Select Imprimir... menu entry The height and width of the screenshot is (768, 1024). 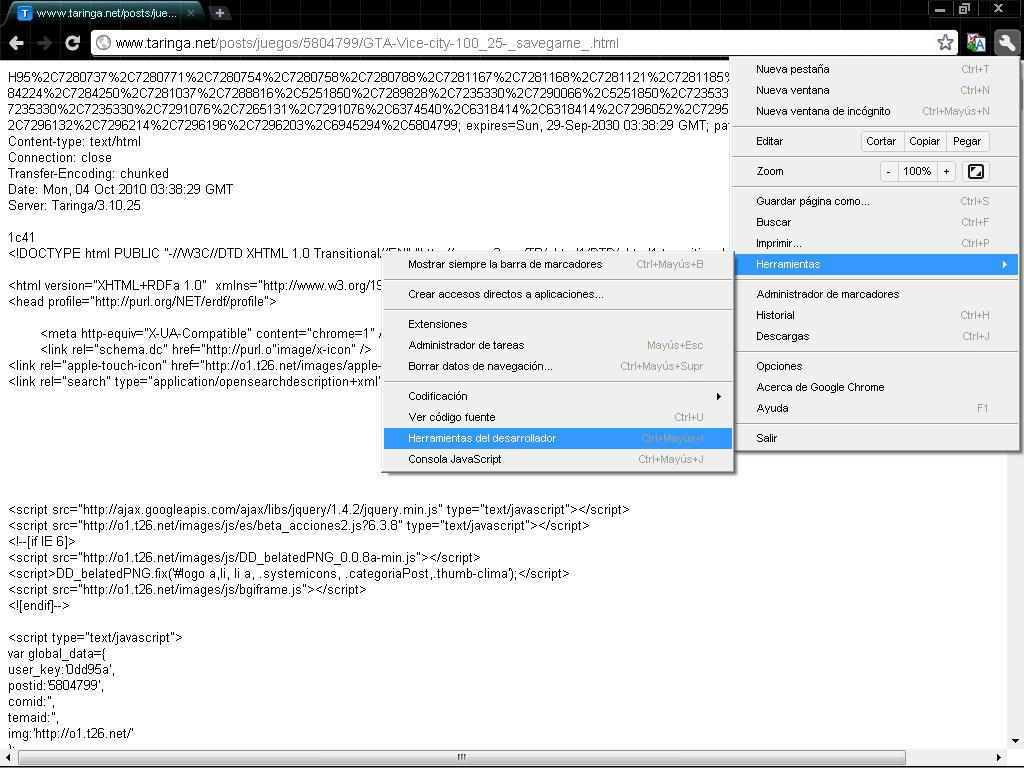[x=874, y=243]
